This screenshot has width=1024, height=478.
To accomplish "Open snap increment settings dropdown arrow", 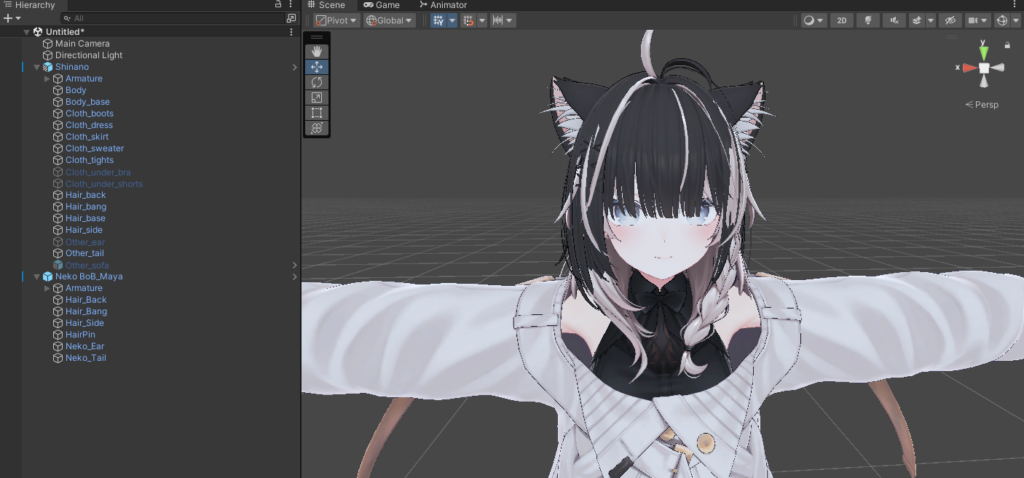I will pos(482,20).
